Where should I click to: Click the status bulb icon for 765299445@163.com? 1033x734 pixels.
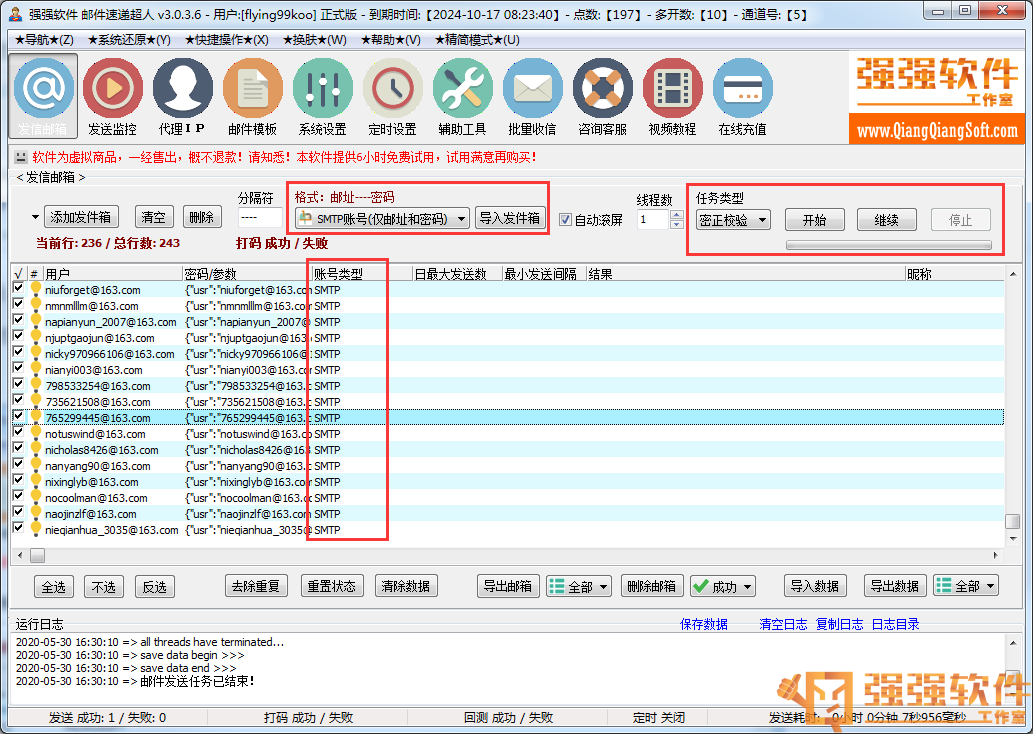pos(36,417)
